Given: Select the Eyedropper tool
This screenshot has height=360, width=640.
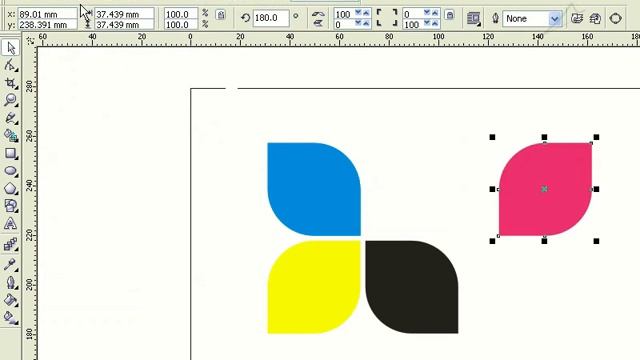Looking at the screenshot, I should tap(10, 264).
